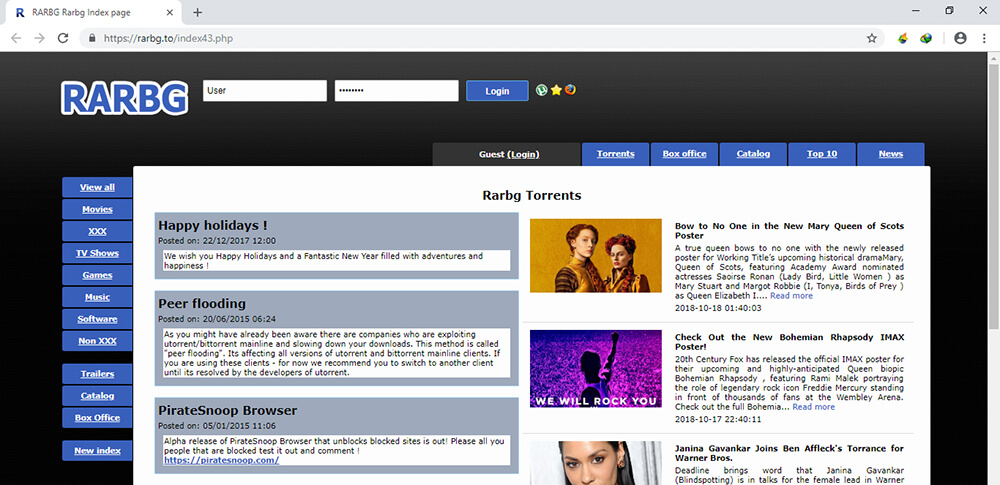Viewport: 1000px width, 485px height.
Task: Click the blue Login button
Action: point(497,91)
